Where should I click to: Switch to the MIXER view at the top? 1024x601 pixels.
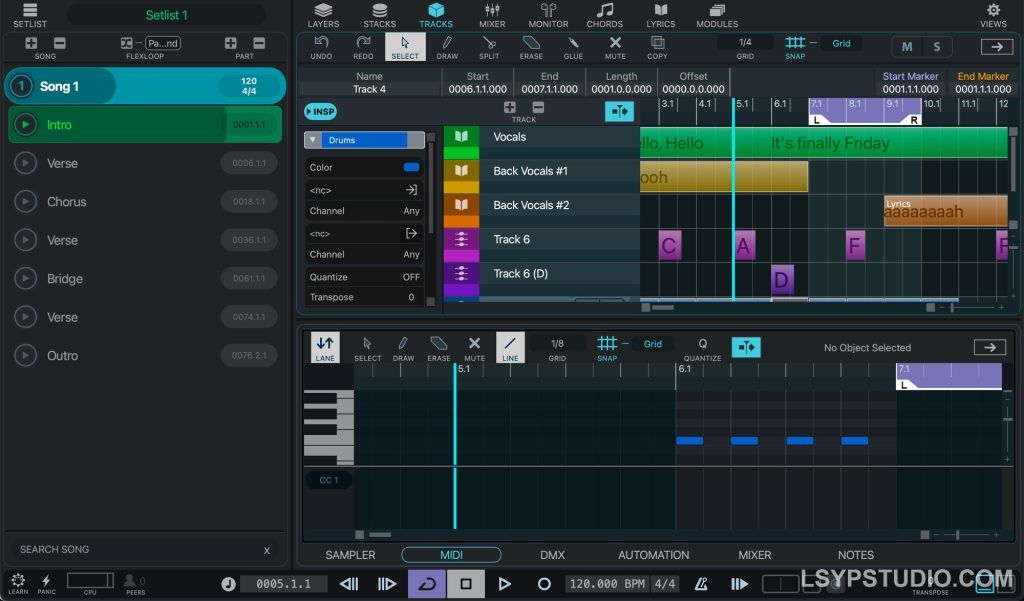[x=492, y=14]
